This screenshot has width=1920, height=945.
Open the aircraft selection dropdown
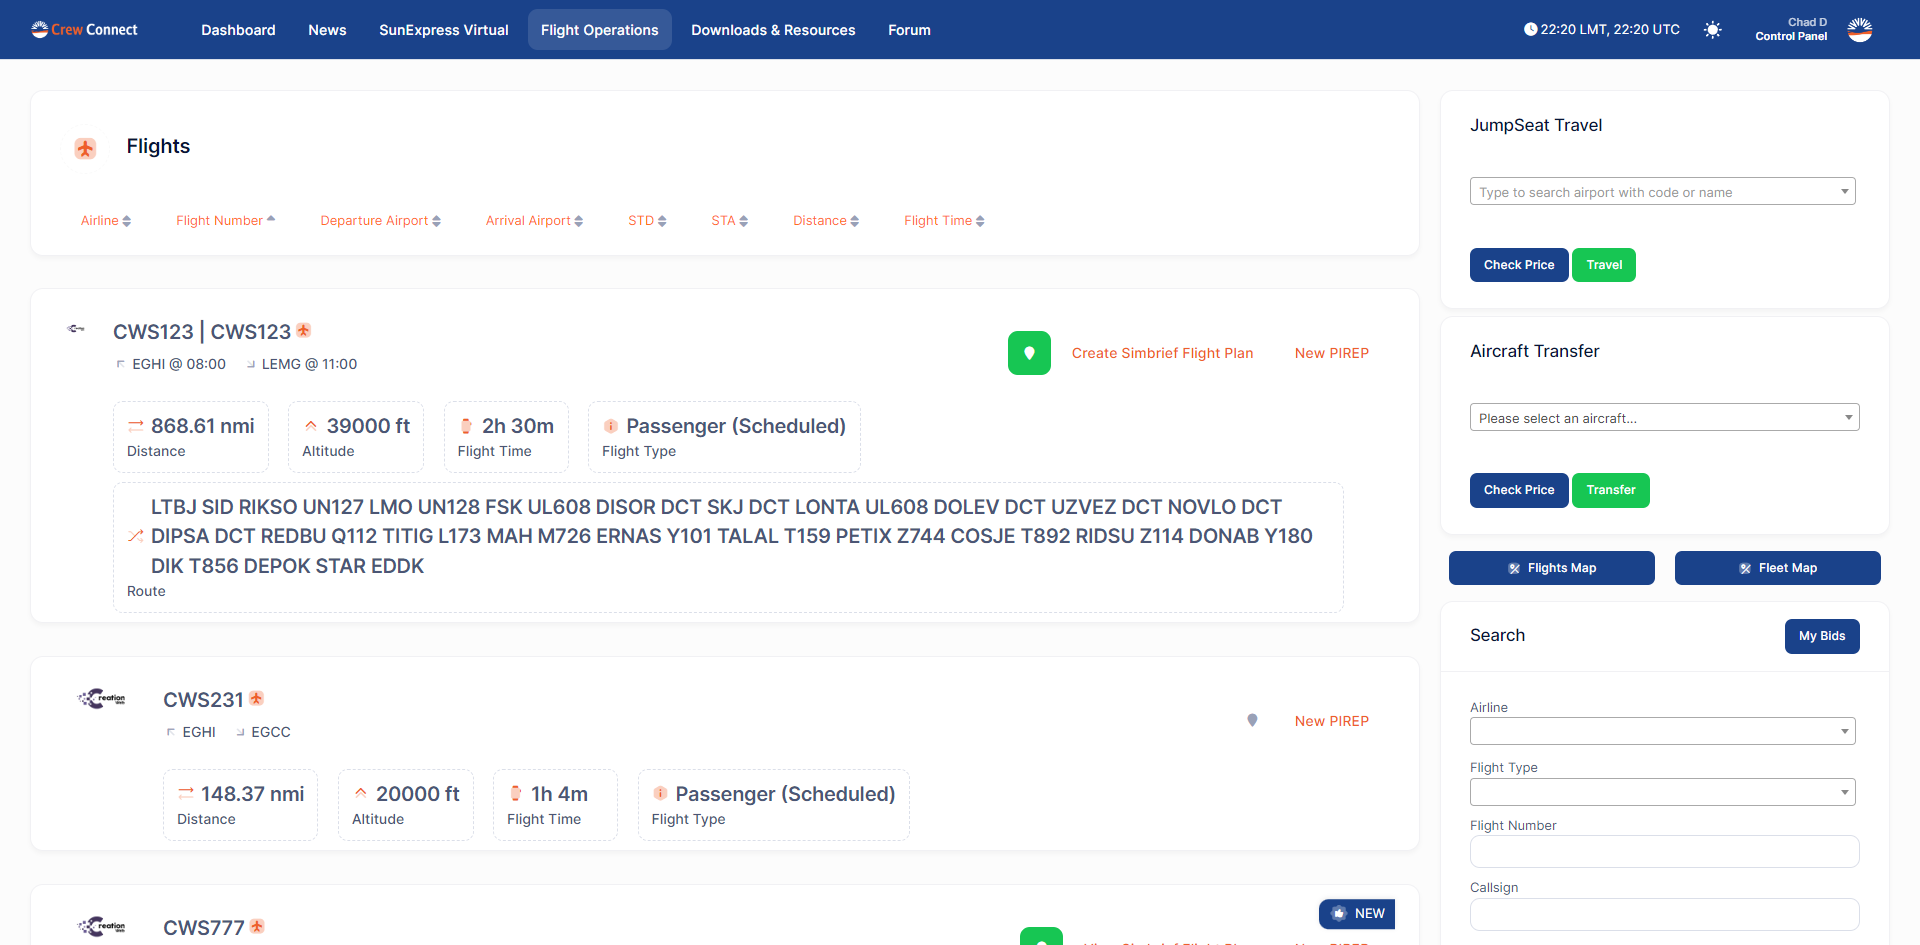tap(1663, 417)
